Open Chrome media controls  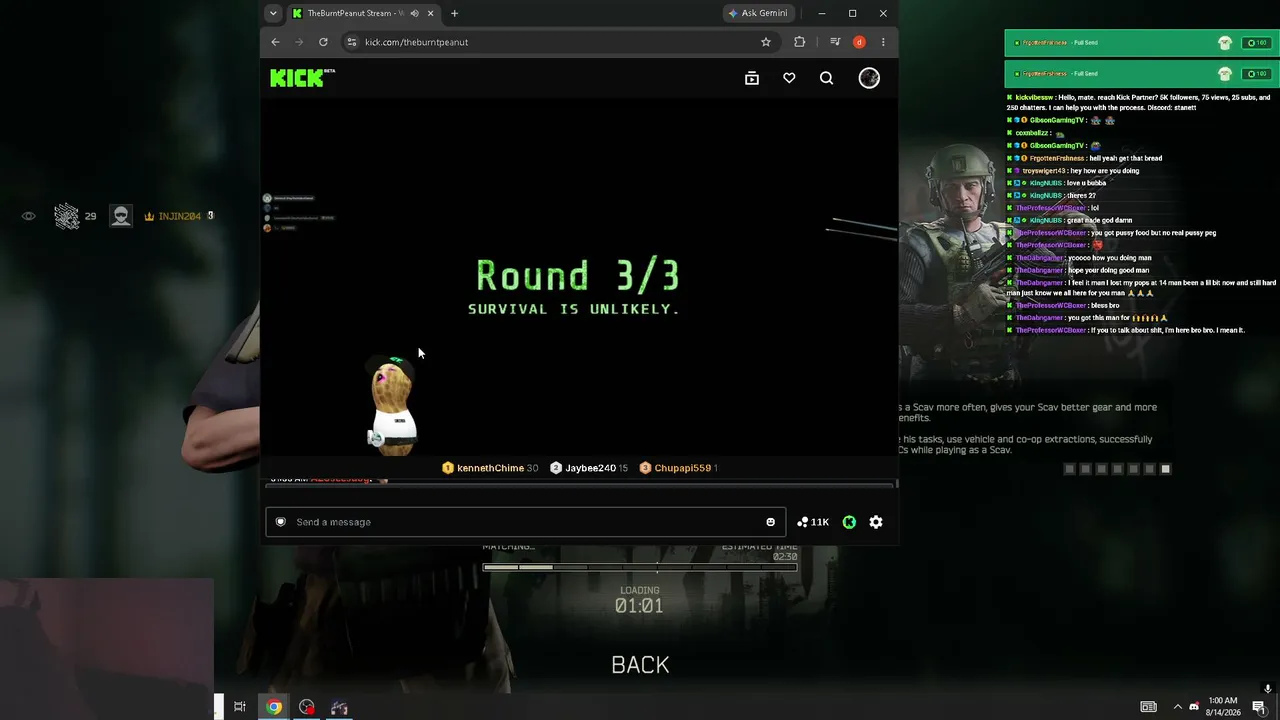point(835,42)
